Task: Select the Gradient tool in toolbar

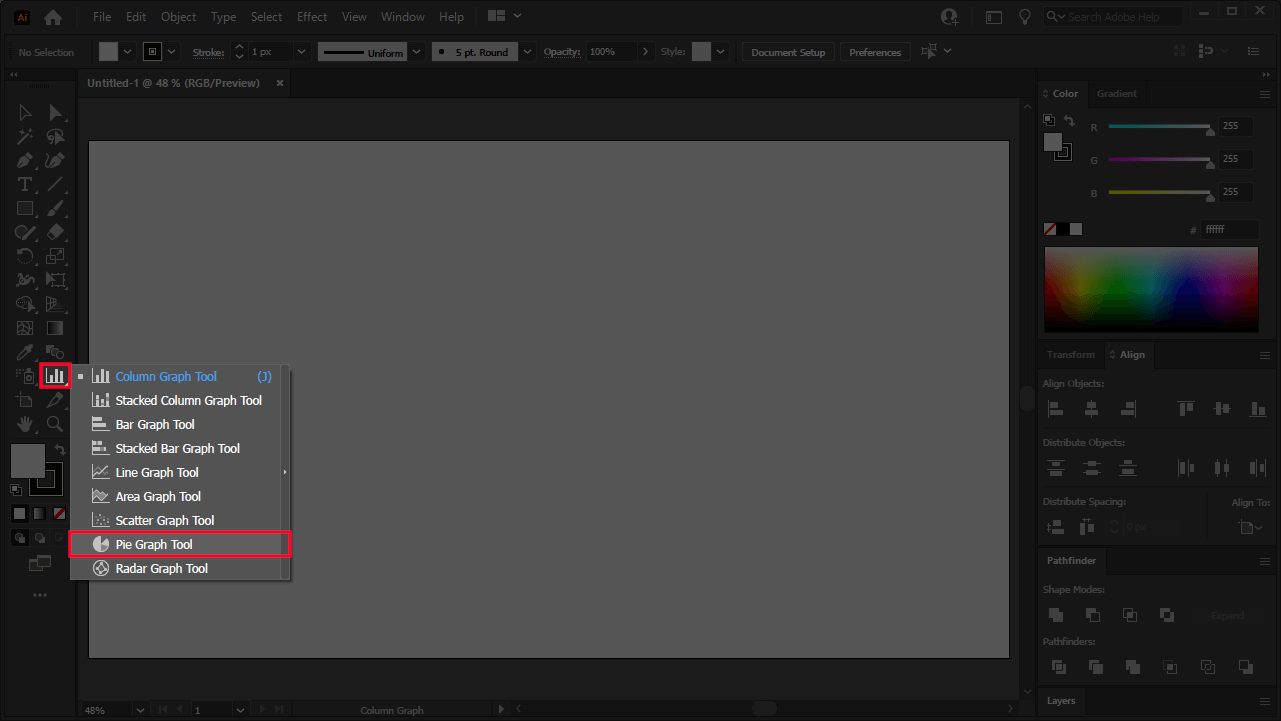Action: pos(56,328)
